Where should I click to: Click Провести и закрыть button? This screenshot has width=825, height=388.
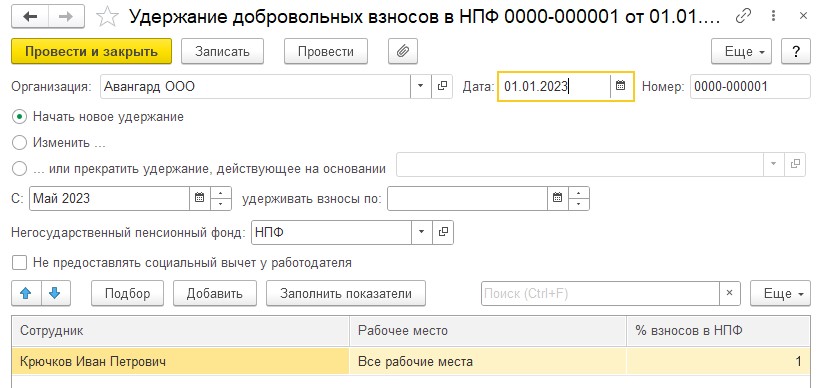pos(92,52)
